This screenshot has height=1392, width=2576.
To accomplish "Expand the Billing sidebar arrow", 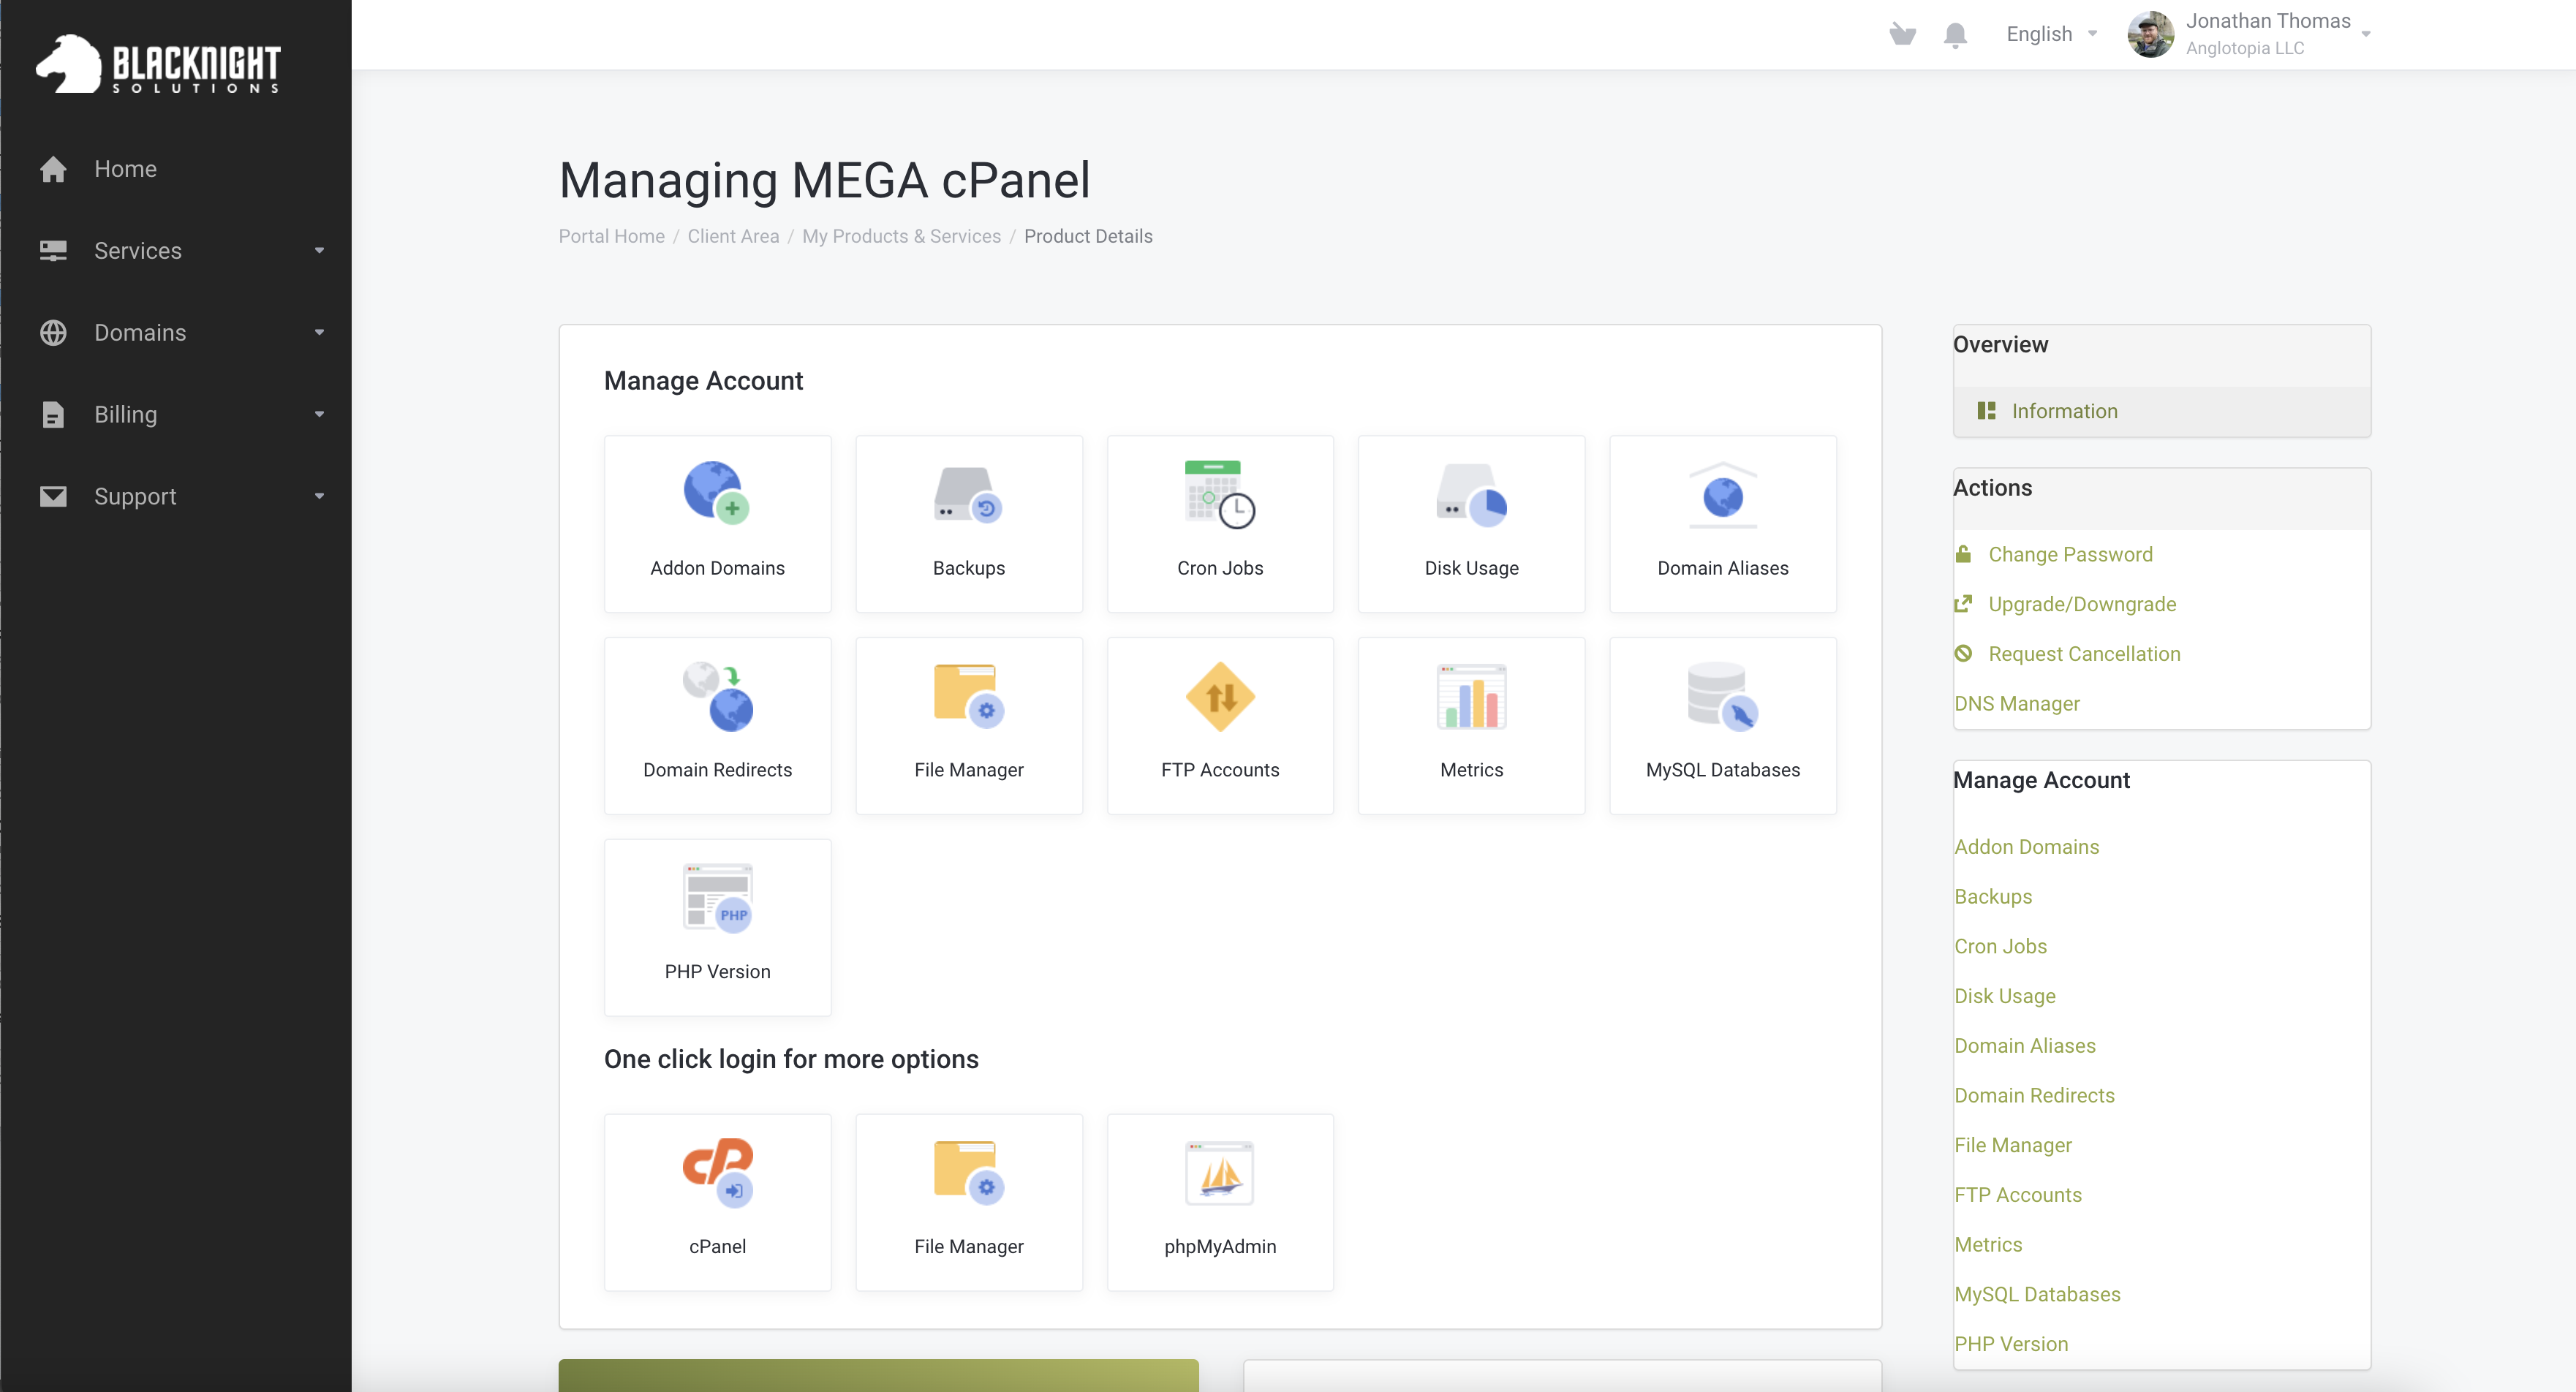I will (319, 415).
